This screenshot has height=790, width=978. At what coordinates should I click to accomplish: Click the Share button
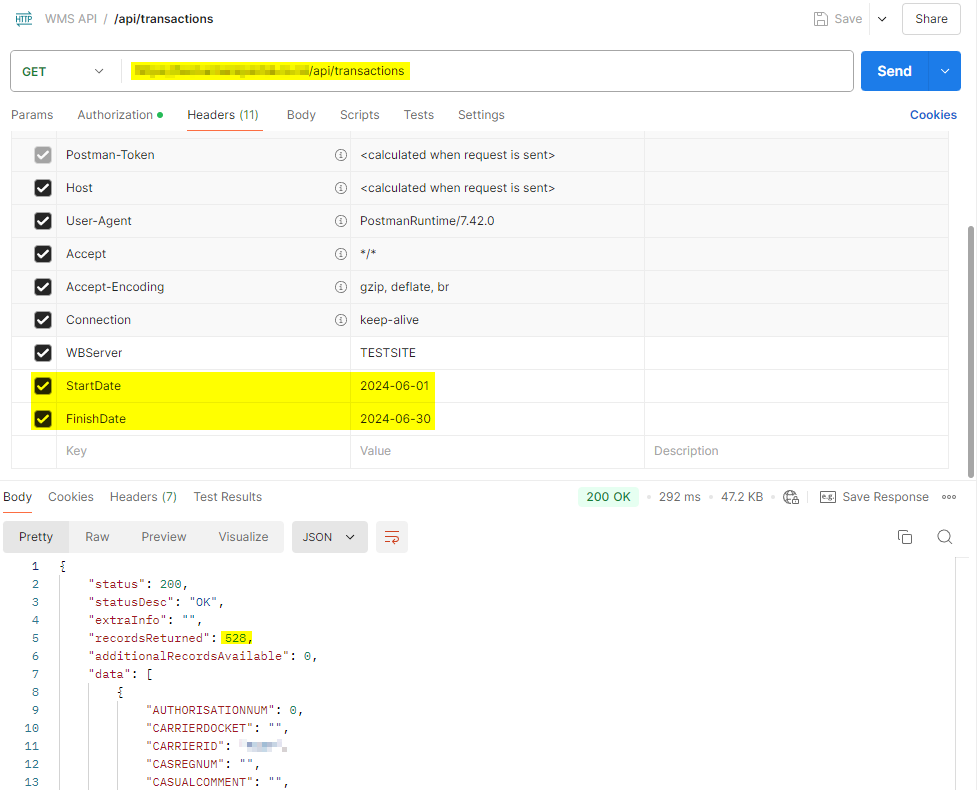point(931,19)
